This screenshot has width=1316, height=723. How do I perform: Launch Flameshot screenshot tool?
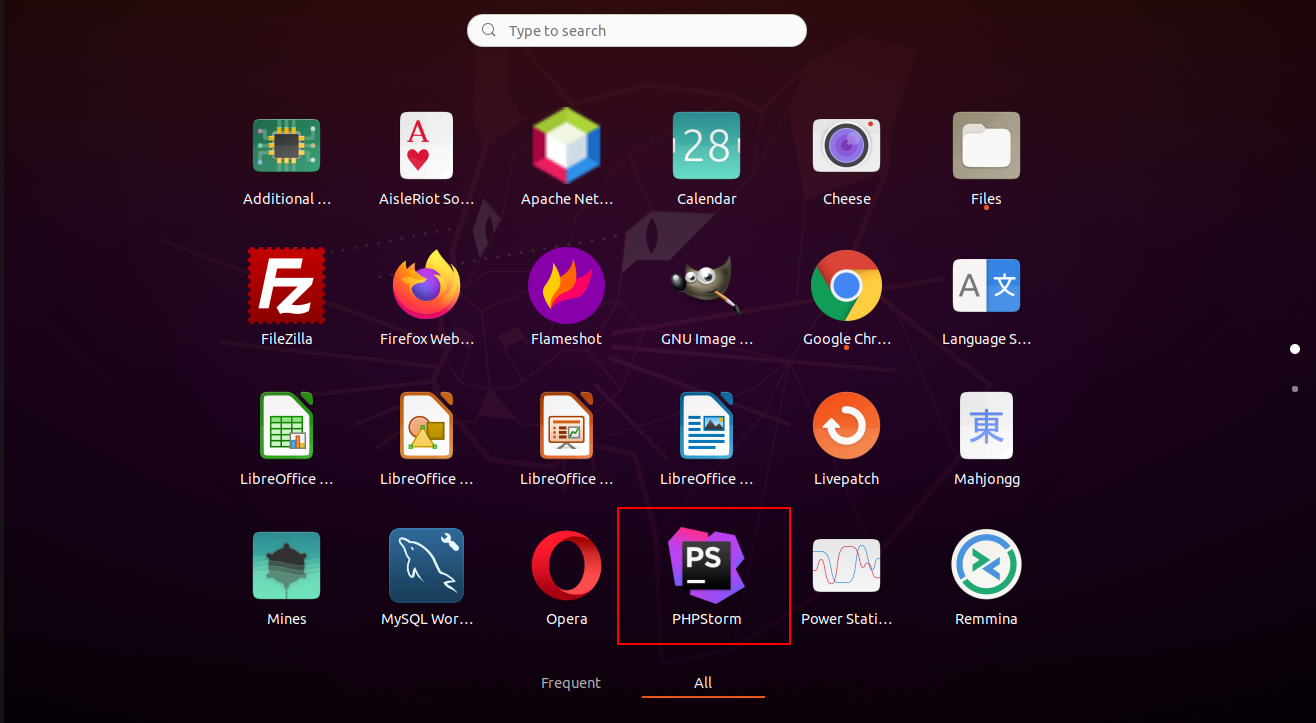[x=566, y=286]
